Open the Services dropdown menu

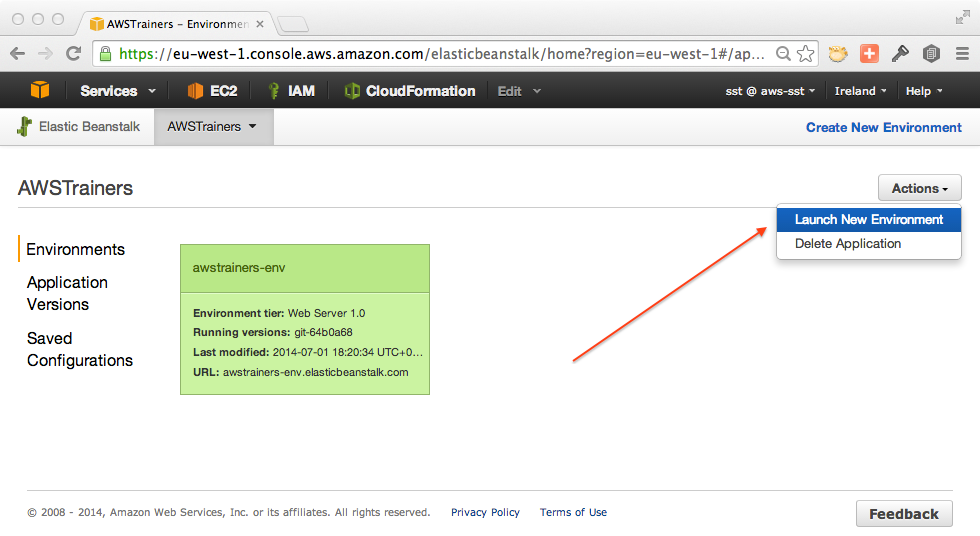118,91
